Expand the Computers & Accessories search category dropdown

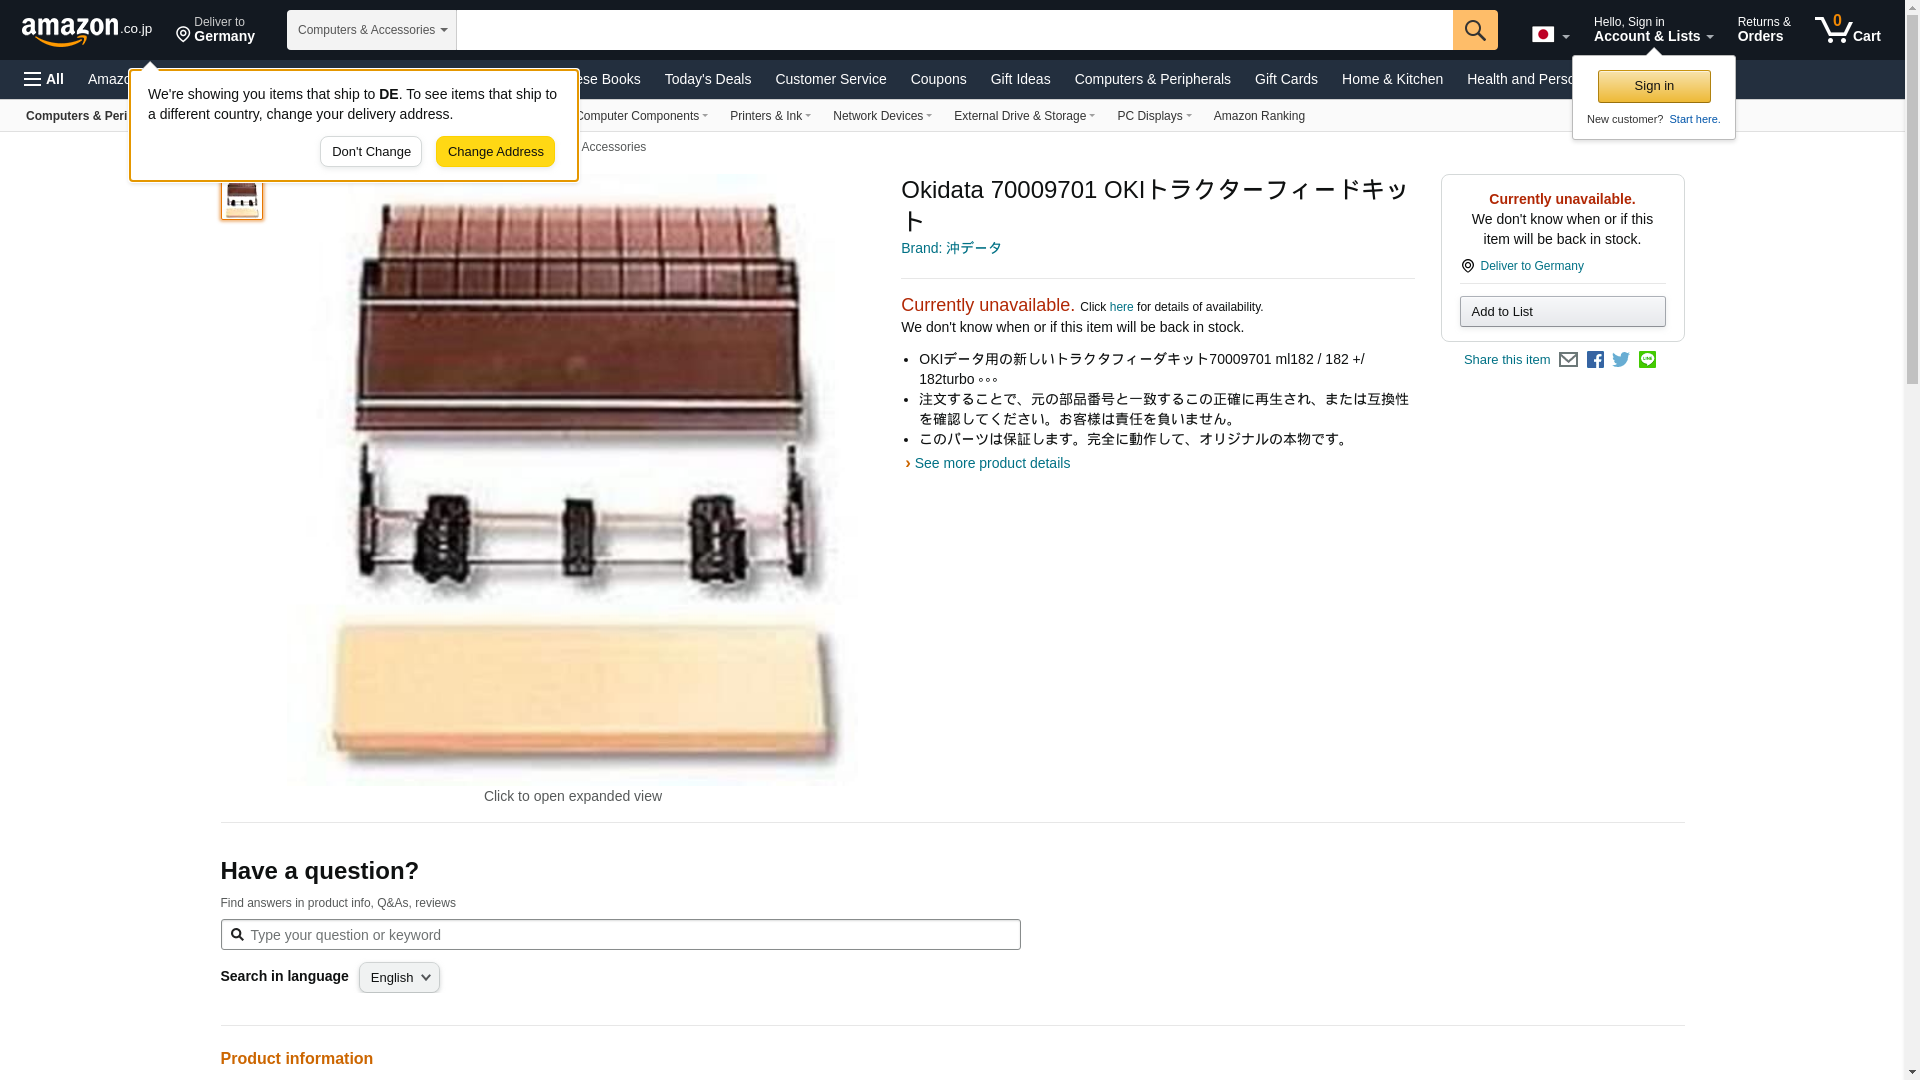[x=372, y=30]
